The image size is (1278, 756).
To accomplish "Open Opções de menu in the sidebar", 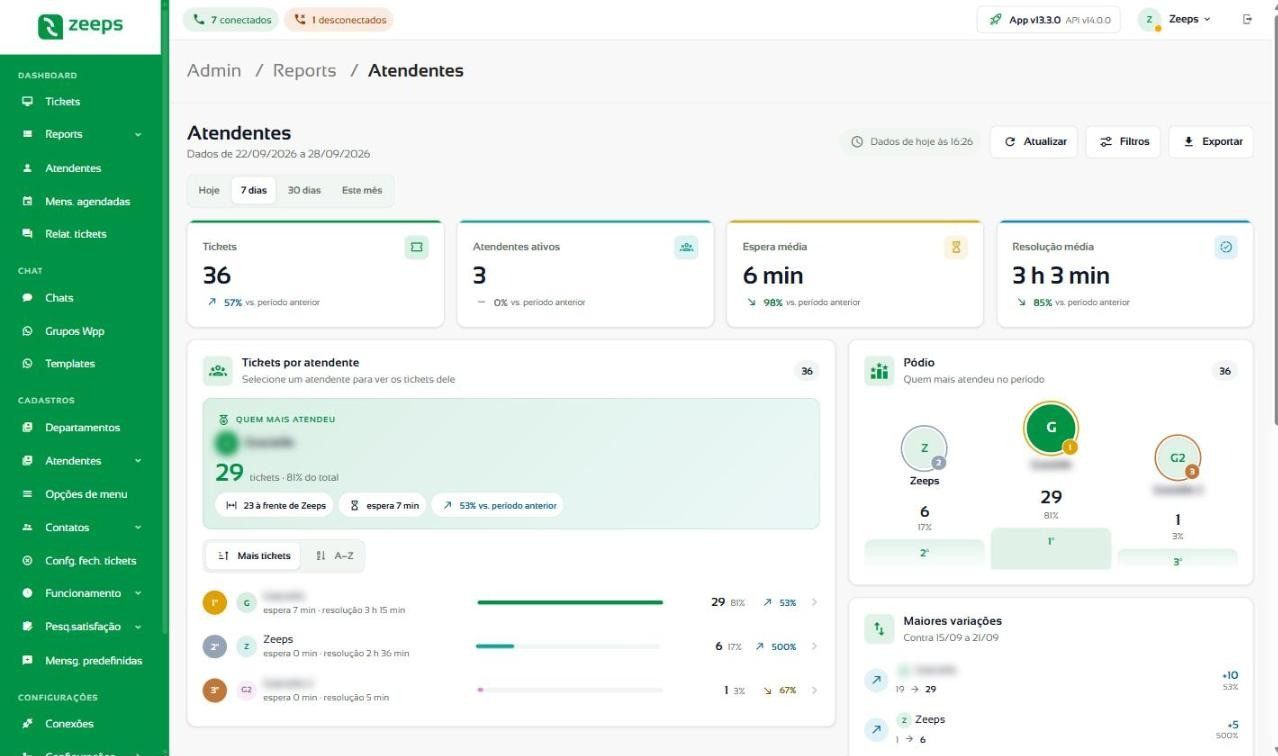I will coord(86,494).
